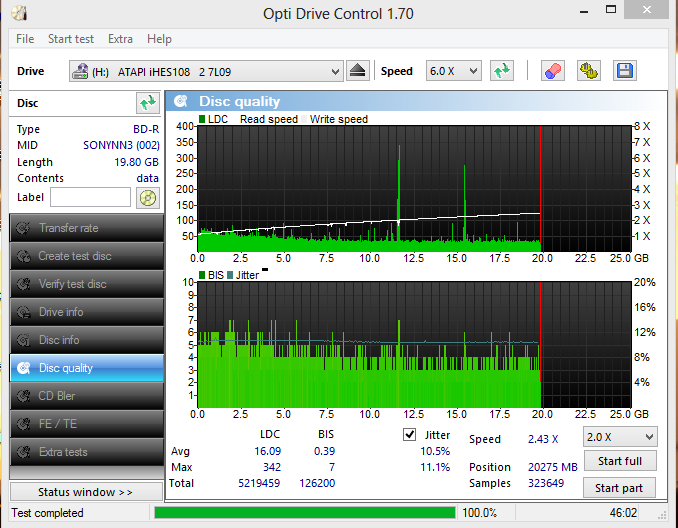This screenshot has height=528, width=678.
Task: Click the Verify test disc sidebar icon
Action: pos(23,284)
